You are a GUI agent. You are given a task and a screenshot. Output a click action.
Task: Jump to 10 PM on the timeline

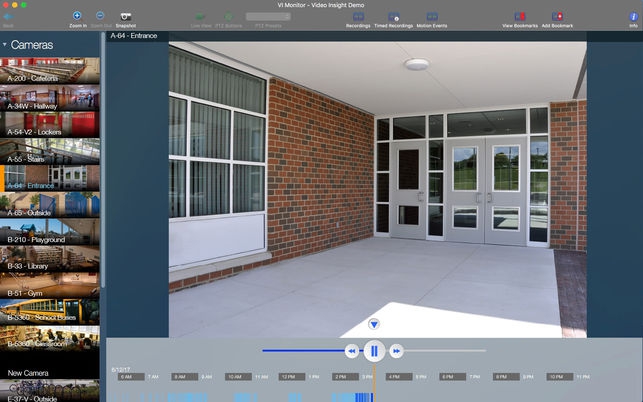pyautogui.click(x=560, y=377)
